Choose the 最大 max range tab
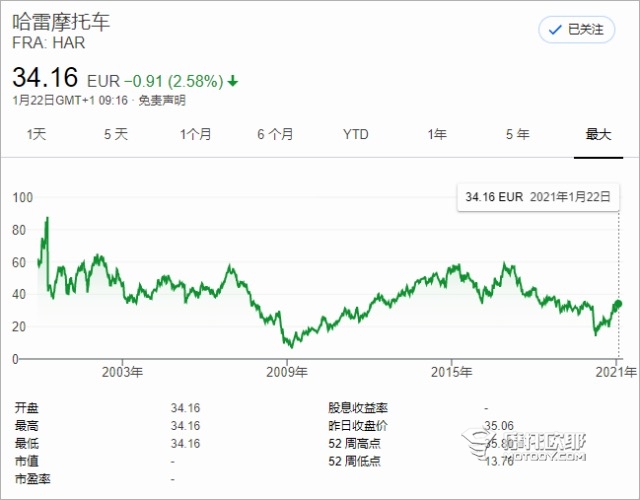This screenshot has height=500, width=640. [x=598, y=134]
